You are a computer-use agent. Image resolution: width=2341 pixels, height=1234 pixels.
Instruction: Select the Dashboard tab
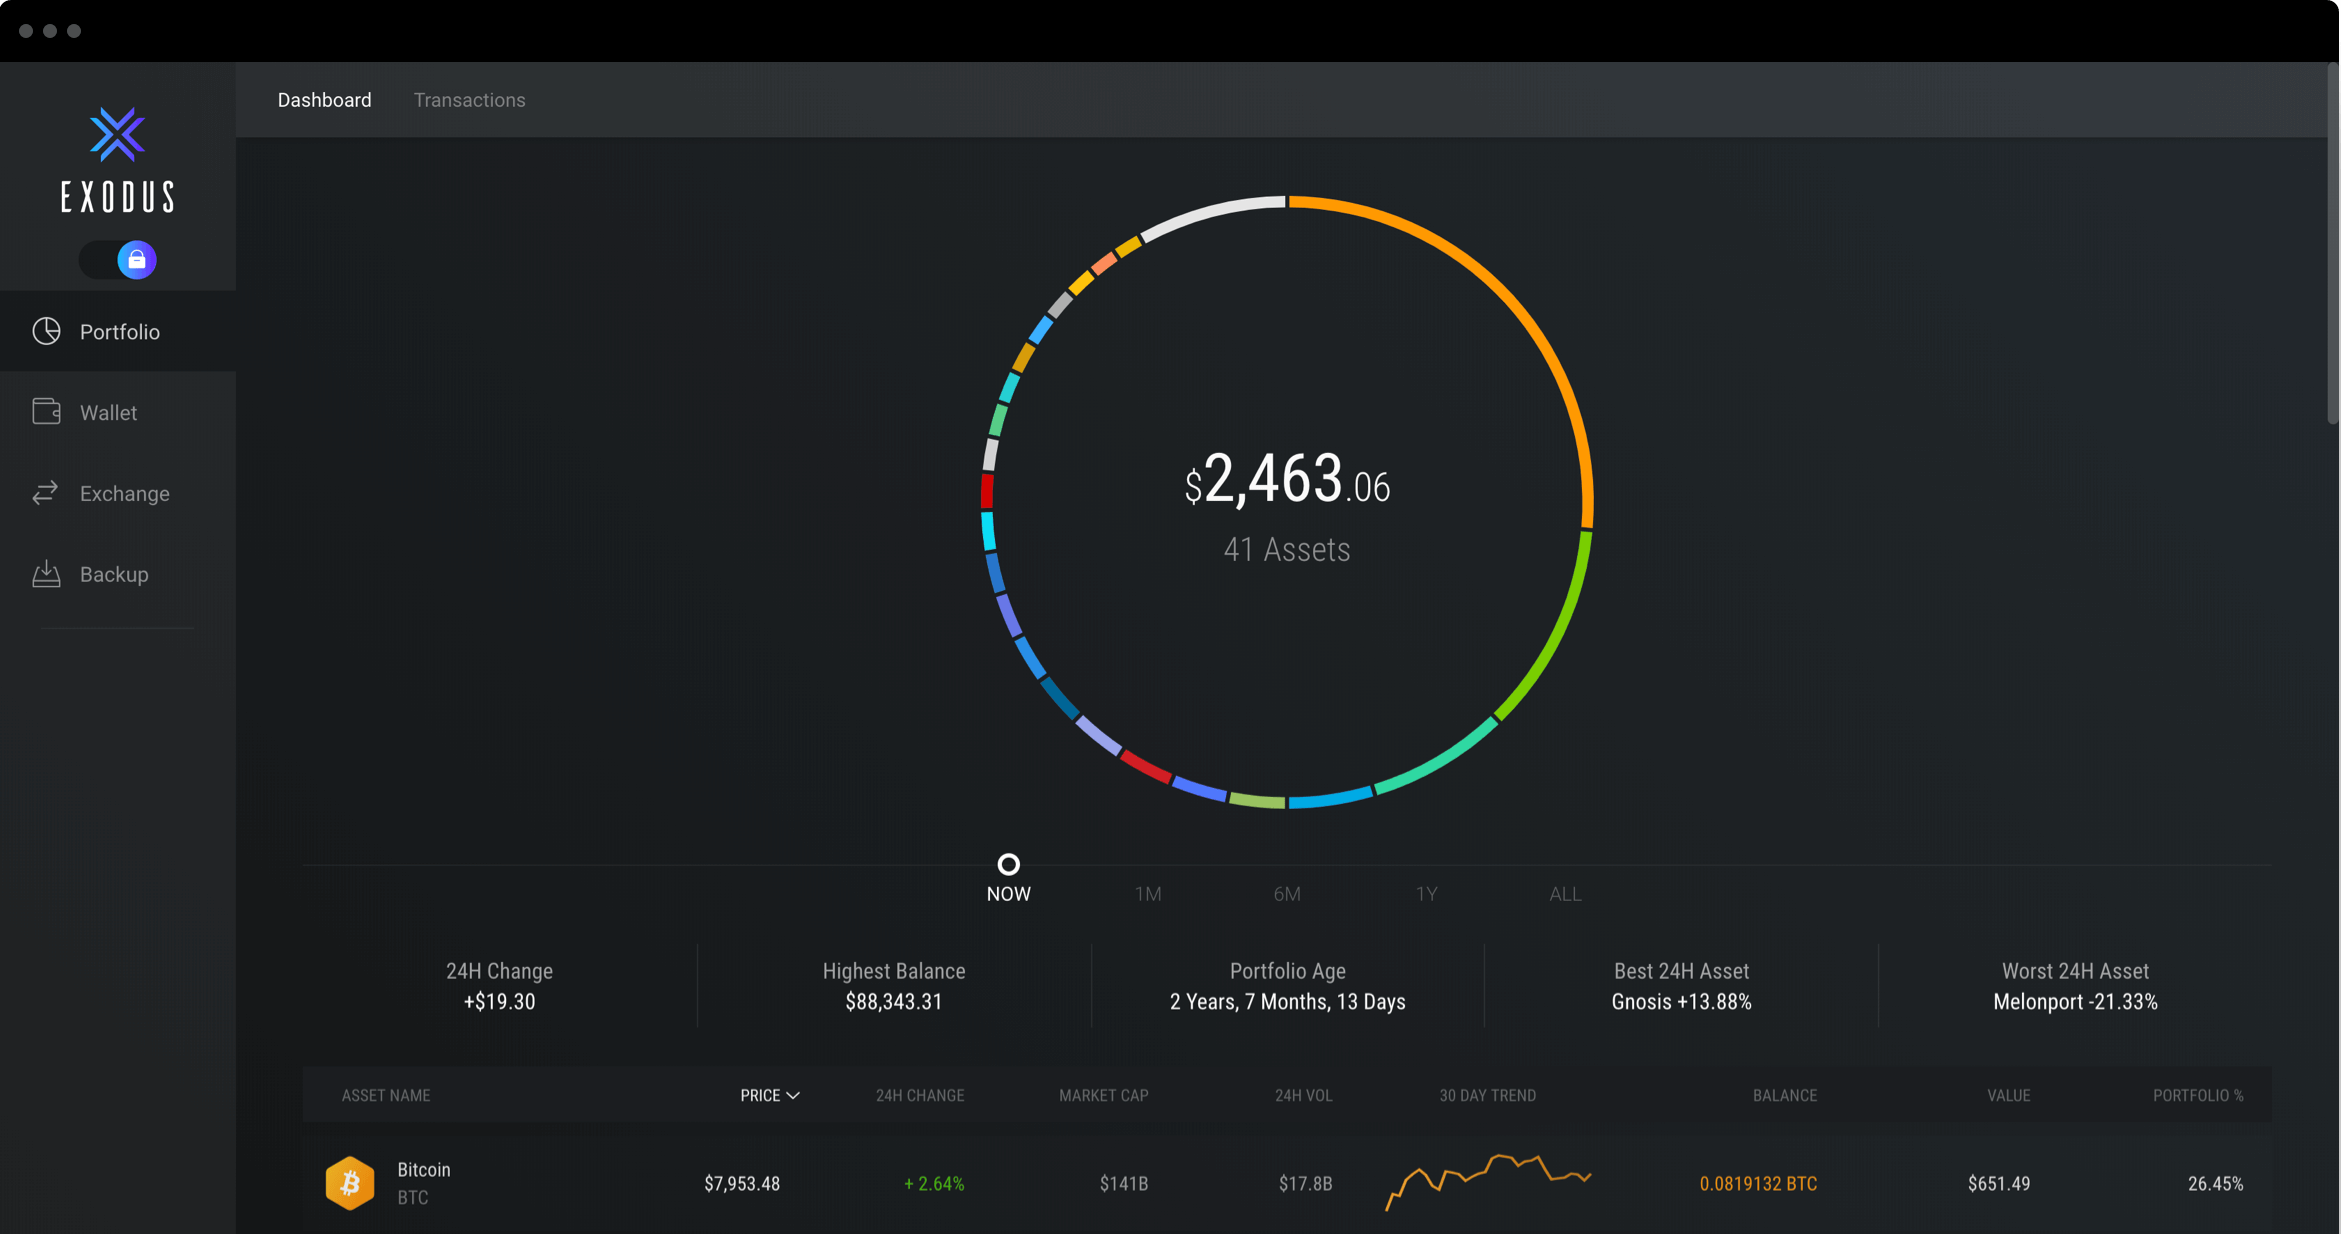324,99
